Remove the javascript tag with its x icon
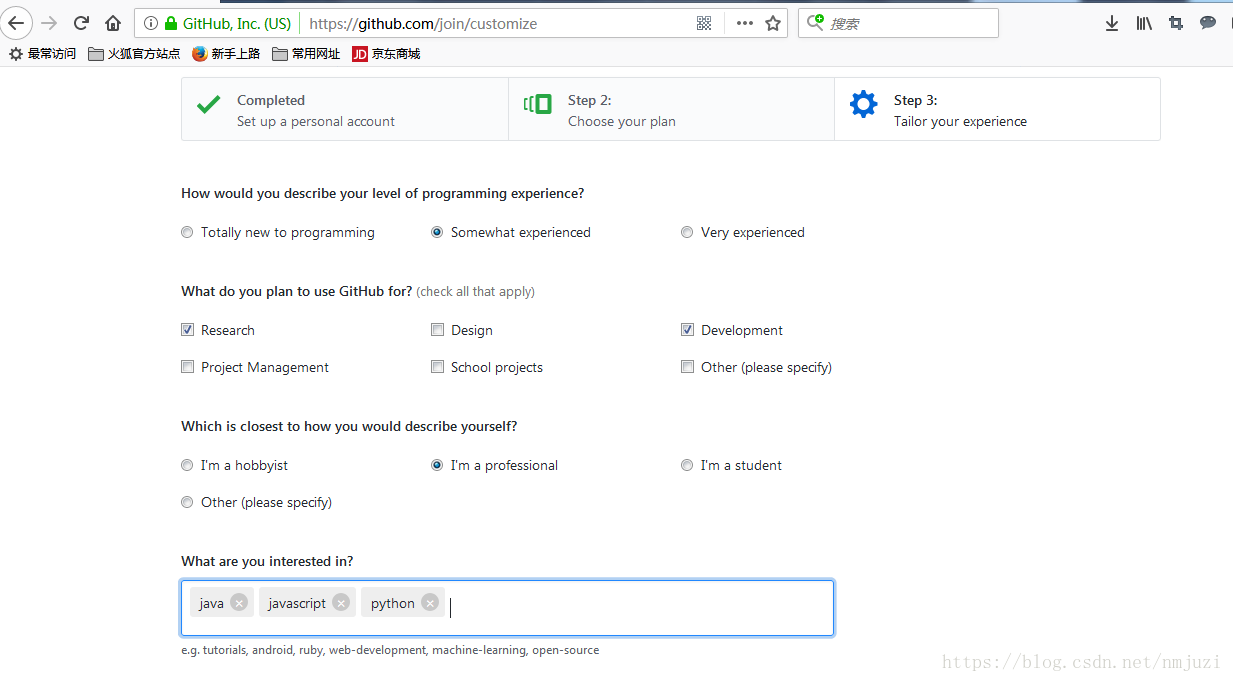The height and width of the screenshot is (682, 1233). click(341, 602)
